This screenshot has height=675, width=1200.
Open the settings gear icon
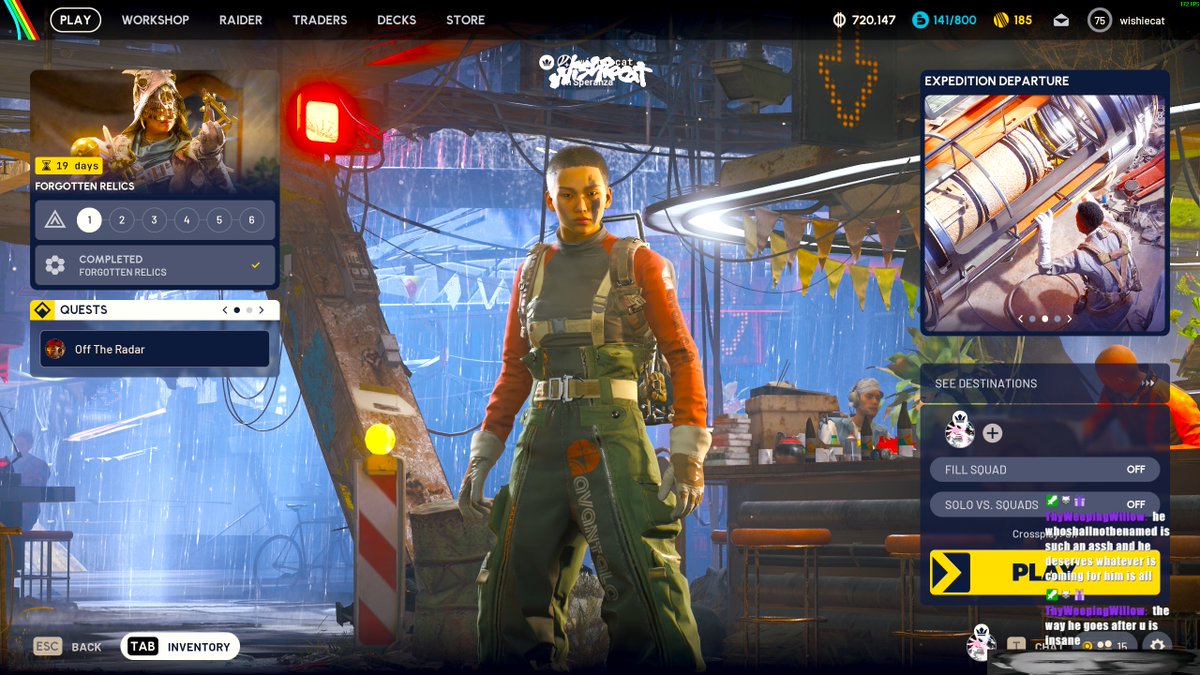[1156, 645]
